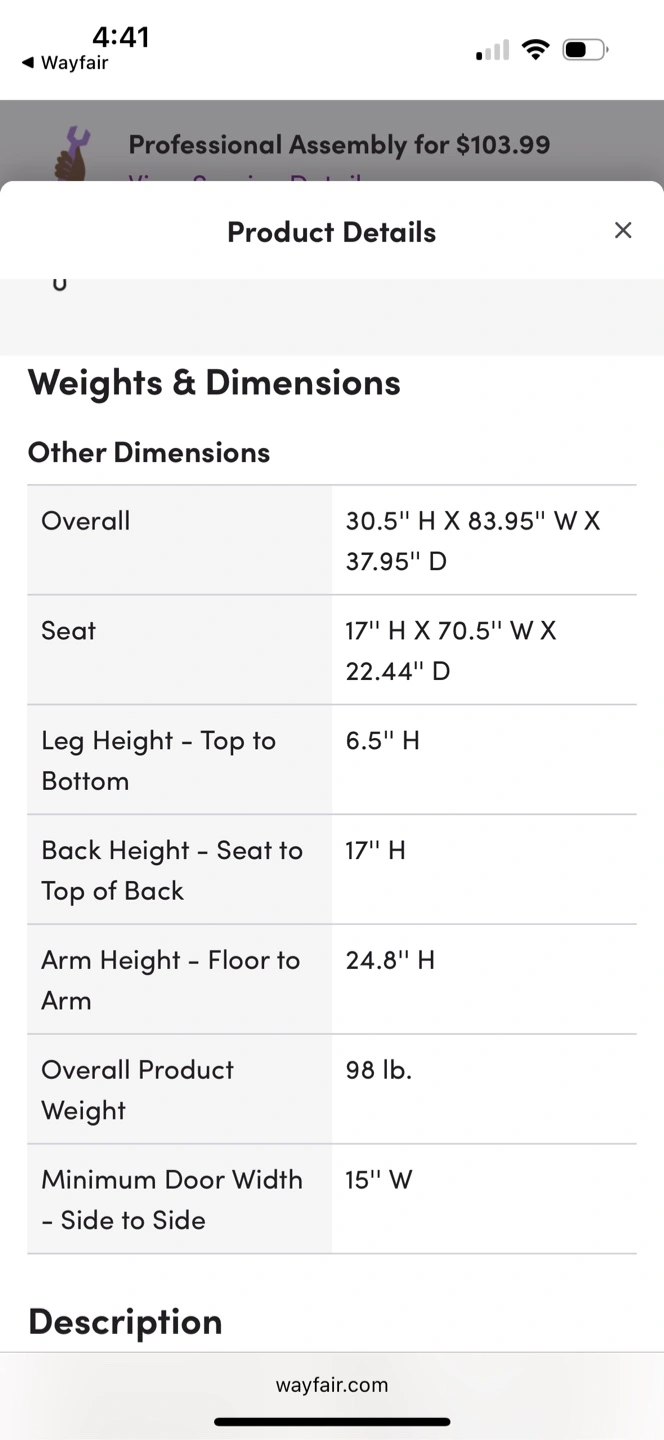Tap the Product Details title
664x1440 pixels.
pos(332,232)
